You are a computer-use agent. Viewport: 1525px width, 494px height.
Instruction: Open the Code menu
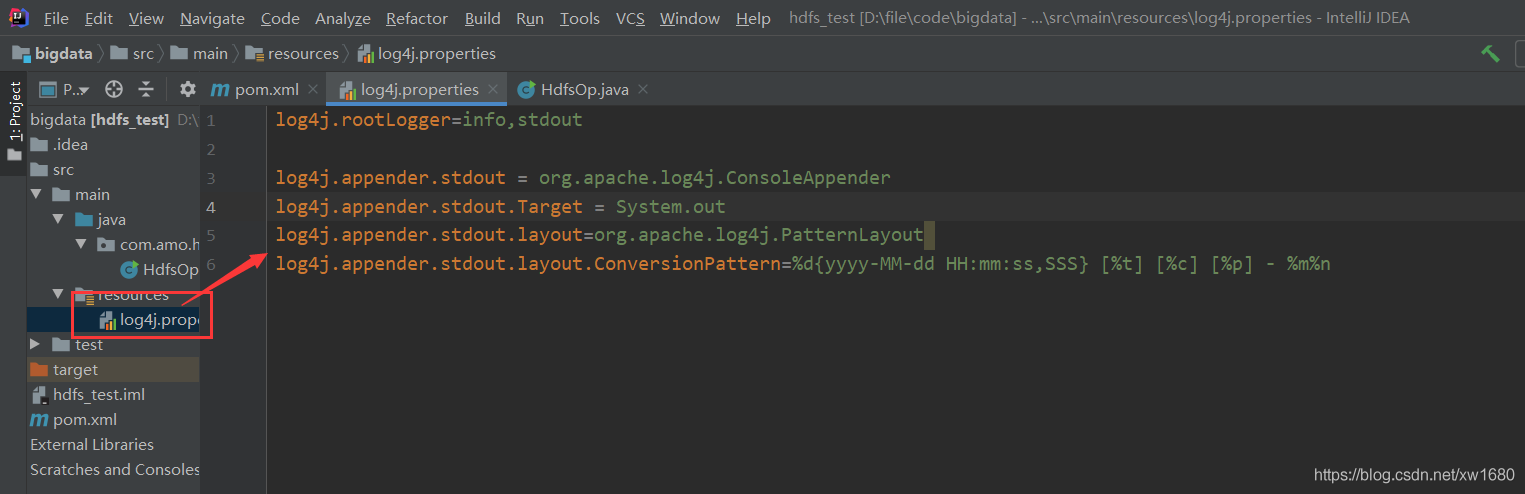(x=280, y=18)
